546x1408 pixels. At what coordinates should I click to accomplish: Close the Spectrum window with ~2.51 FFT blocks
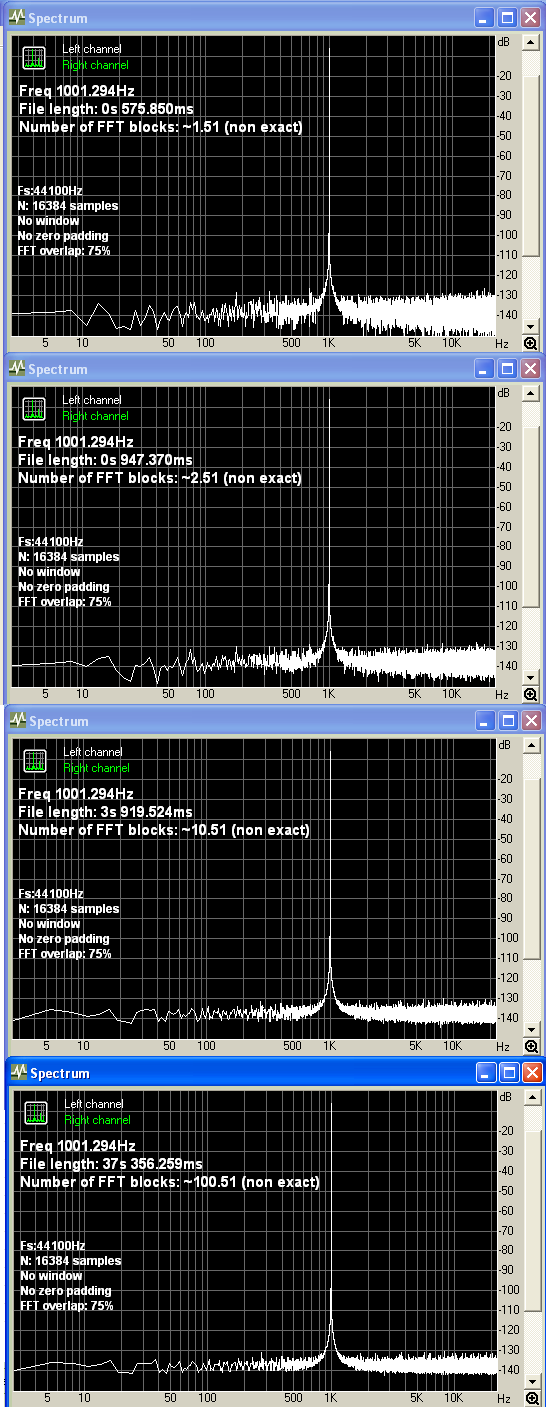(530, 369)
